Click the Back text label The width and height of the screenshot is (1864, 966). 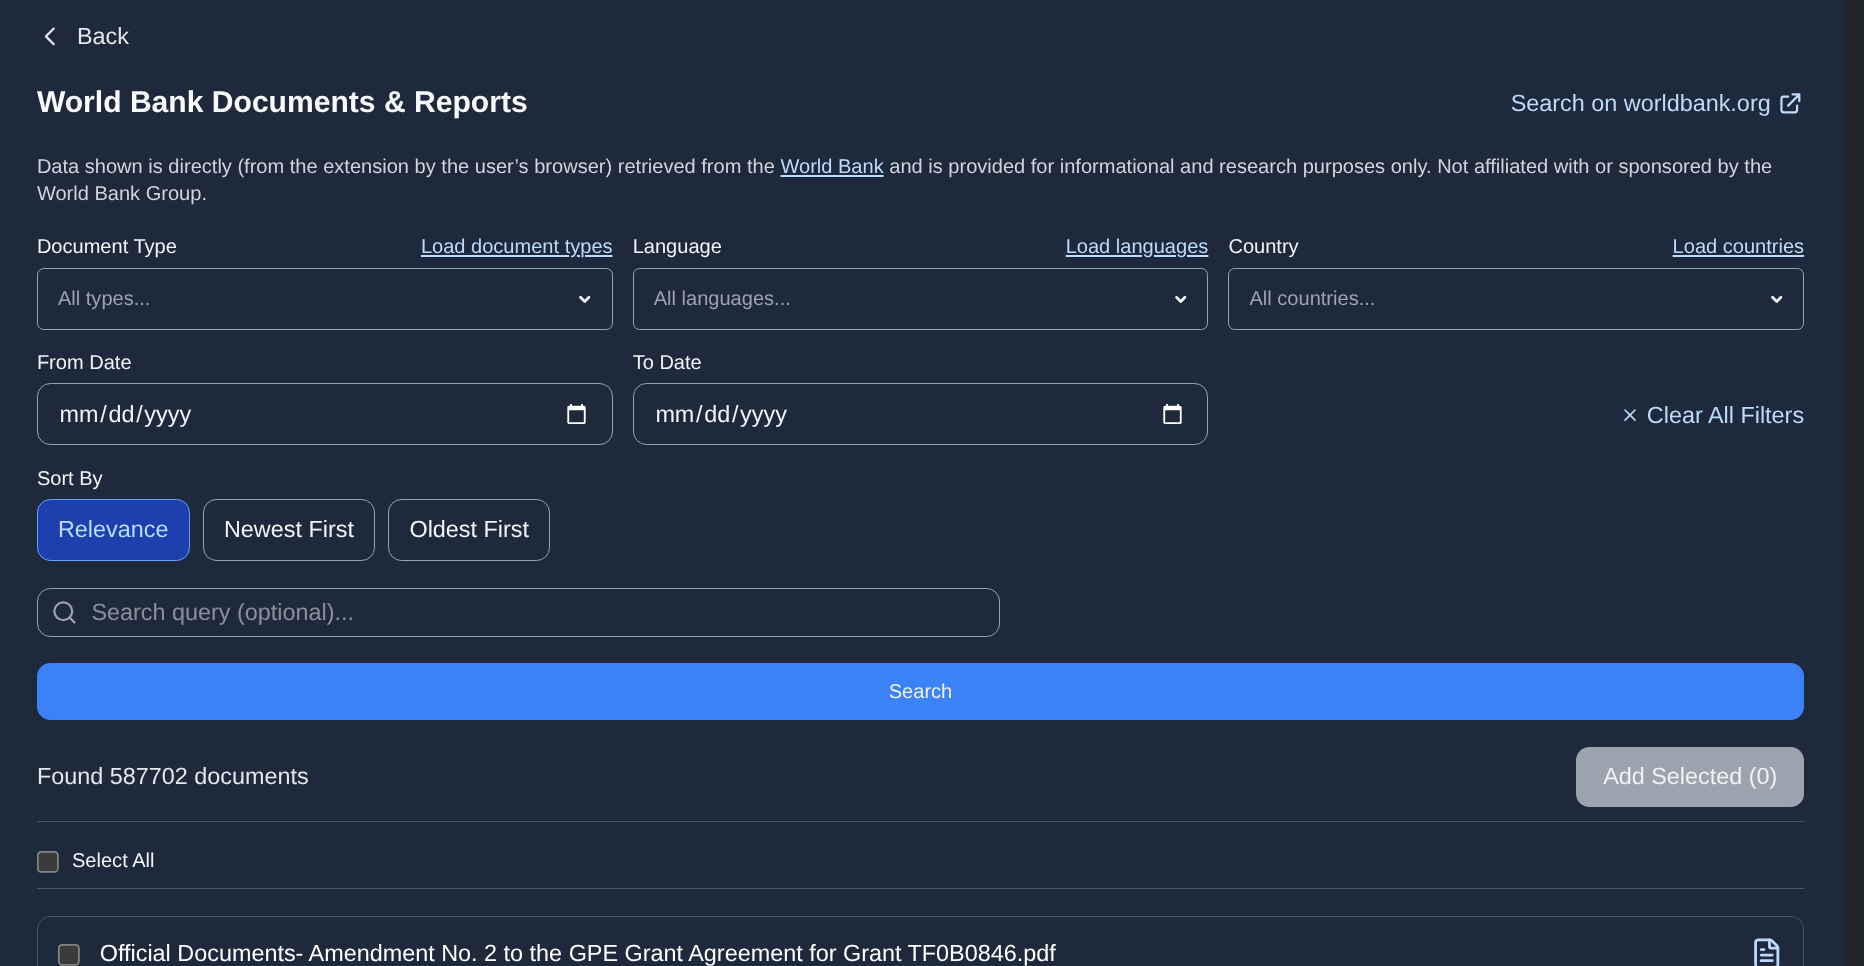pyautogui.click(x=103, y=37)
